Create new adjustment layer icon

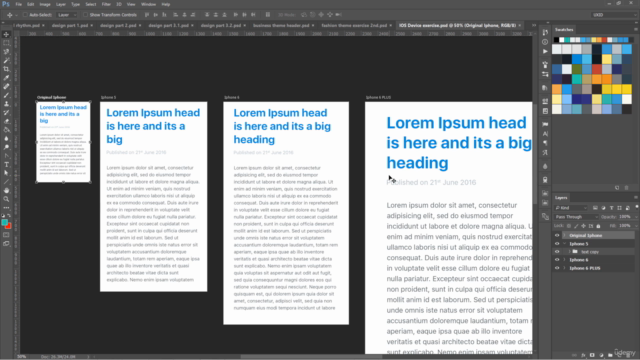601,355
